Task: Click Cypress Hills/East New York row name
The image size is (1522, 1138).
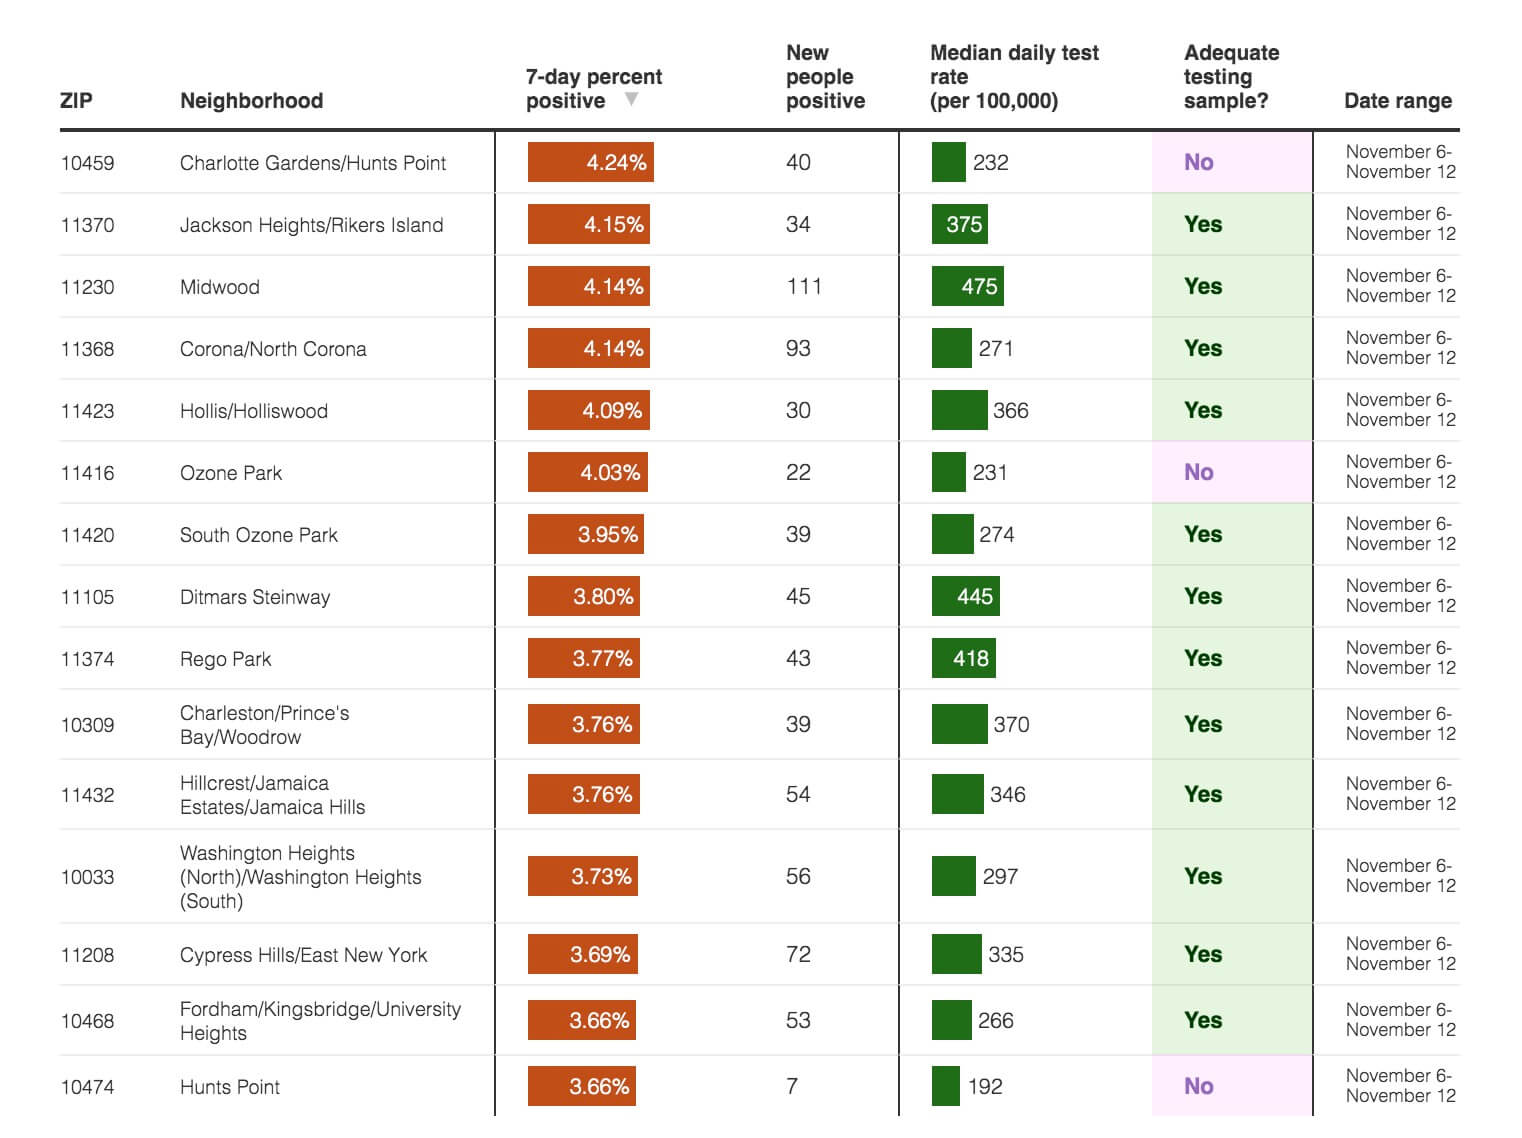Action: pyautogui.click(x=303, y=955)
